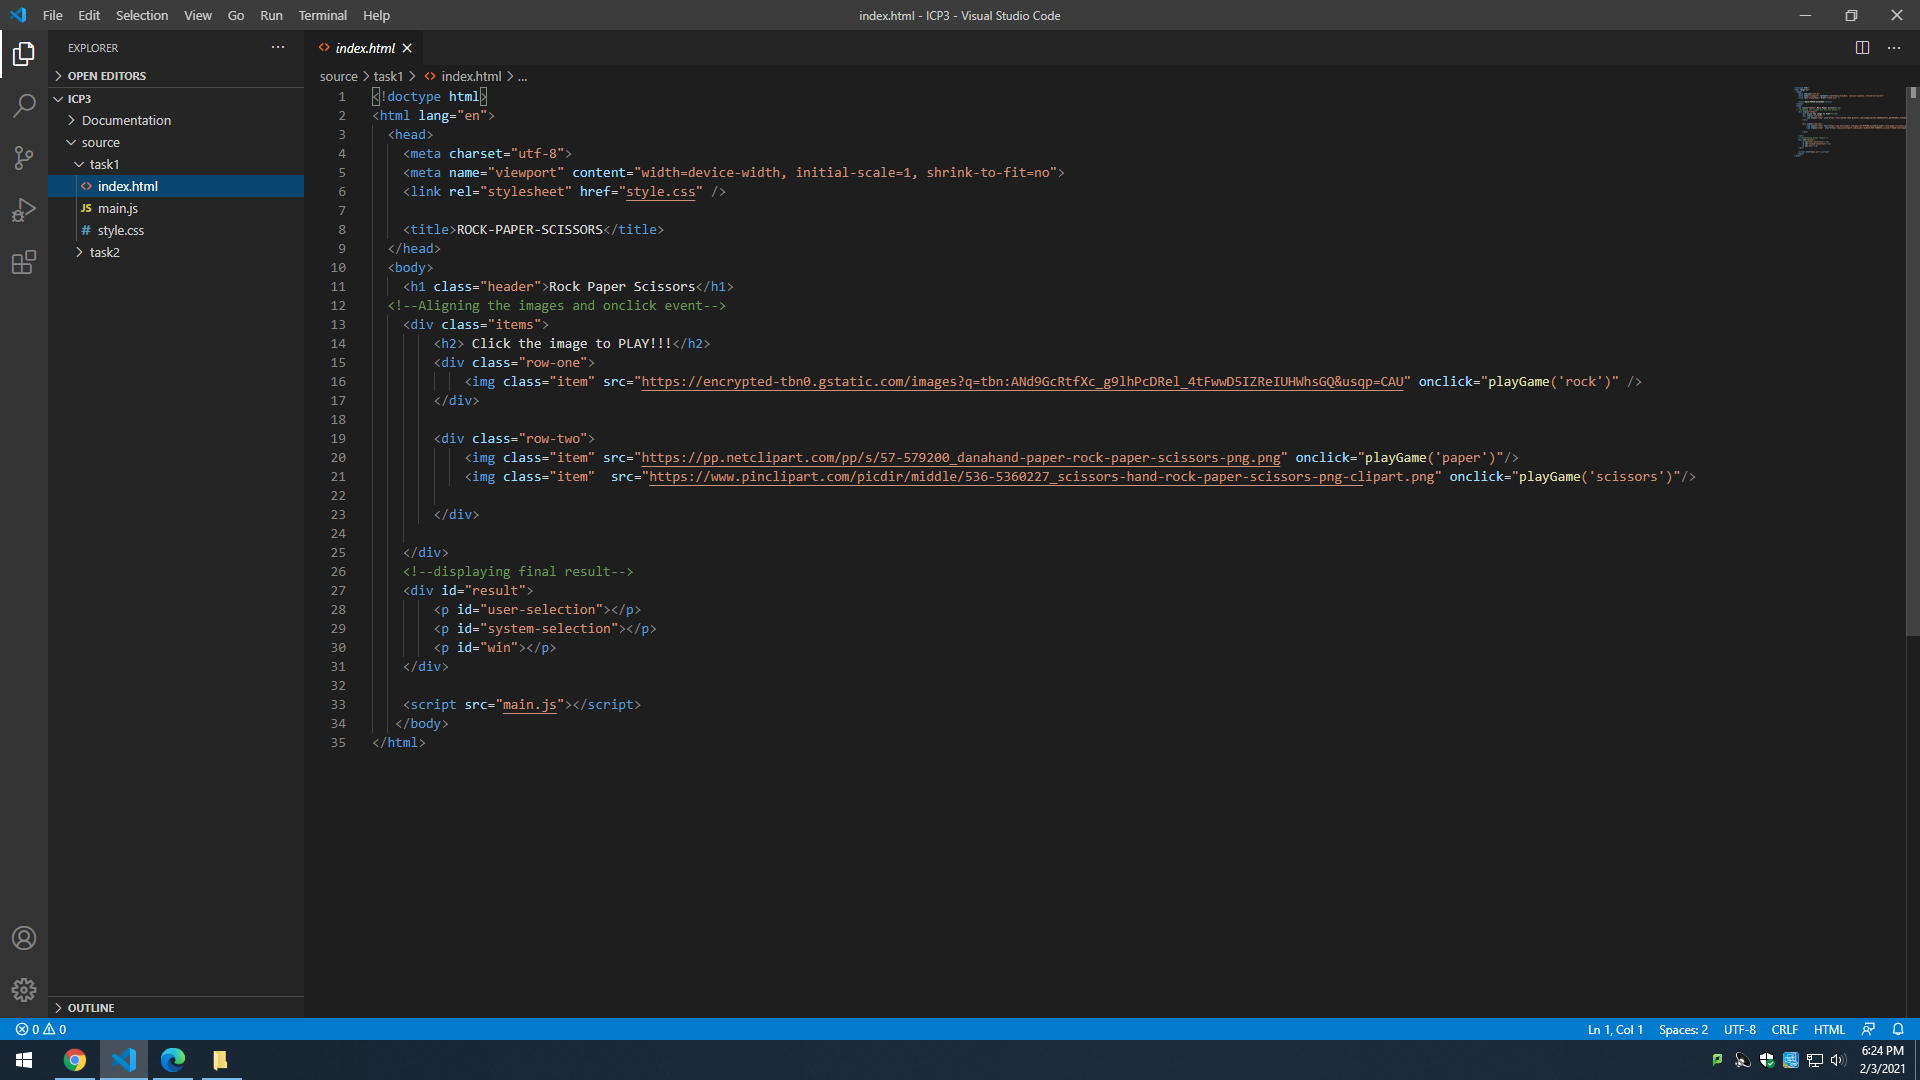The width and height of the screenshot is (1920, 1080).
Task: Expand the Documentation folder
Action: coord(126,120)
